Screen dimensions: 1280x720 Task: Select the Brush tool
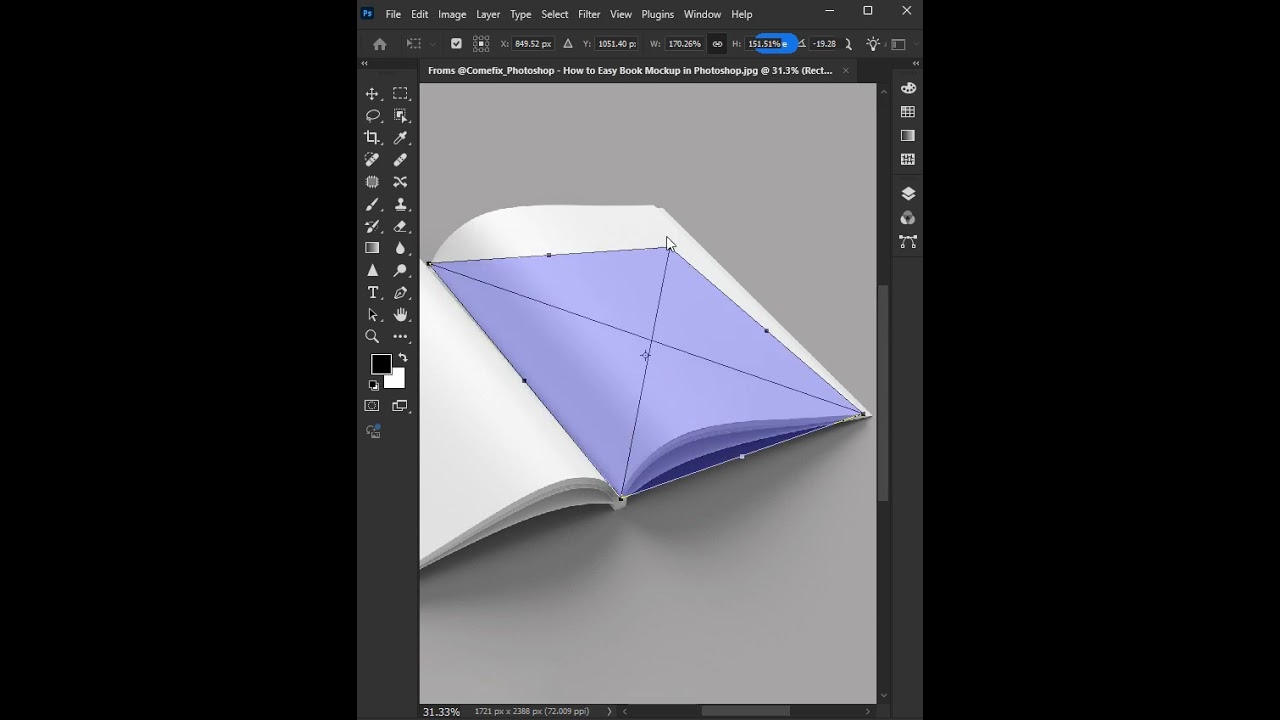point(372,204)
